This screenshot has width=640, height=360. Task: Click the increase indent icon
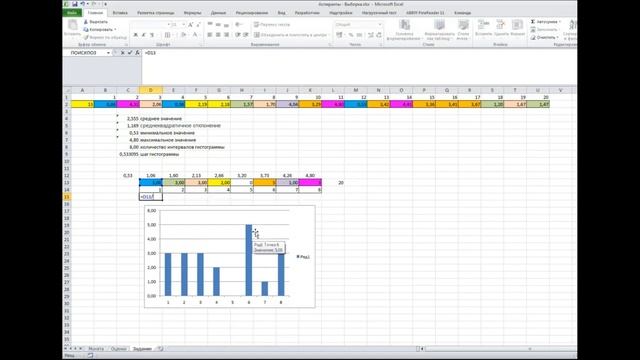coord(246,35)
